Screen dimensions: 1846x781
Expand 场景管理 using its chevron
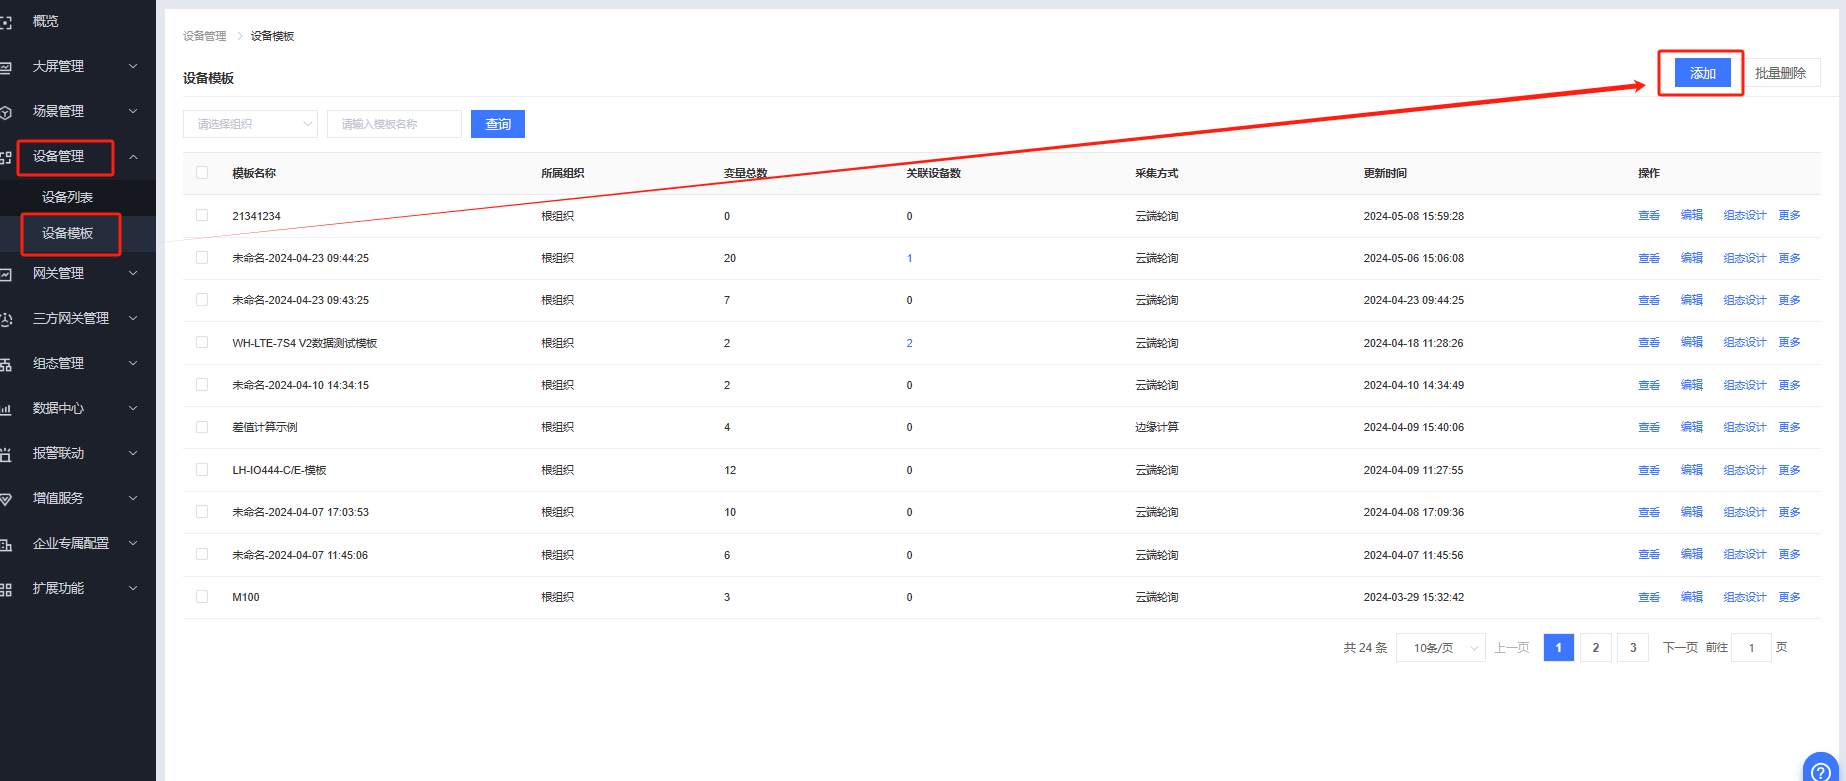click(133, 111)
